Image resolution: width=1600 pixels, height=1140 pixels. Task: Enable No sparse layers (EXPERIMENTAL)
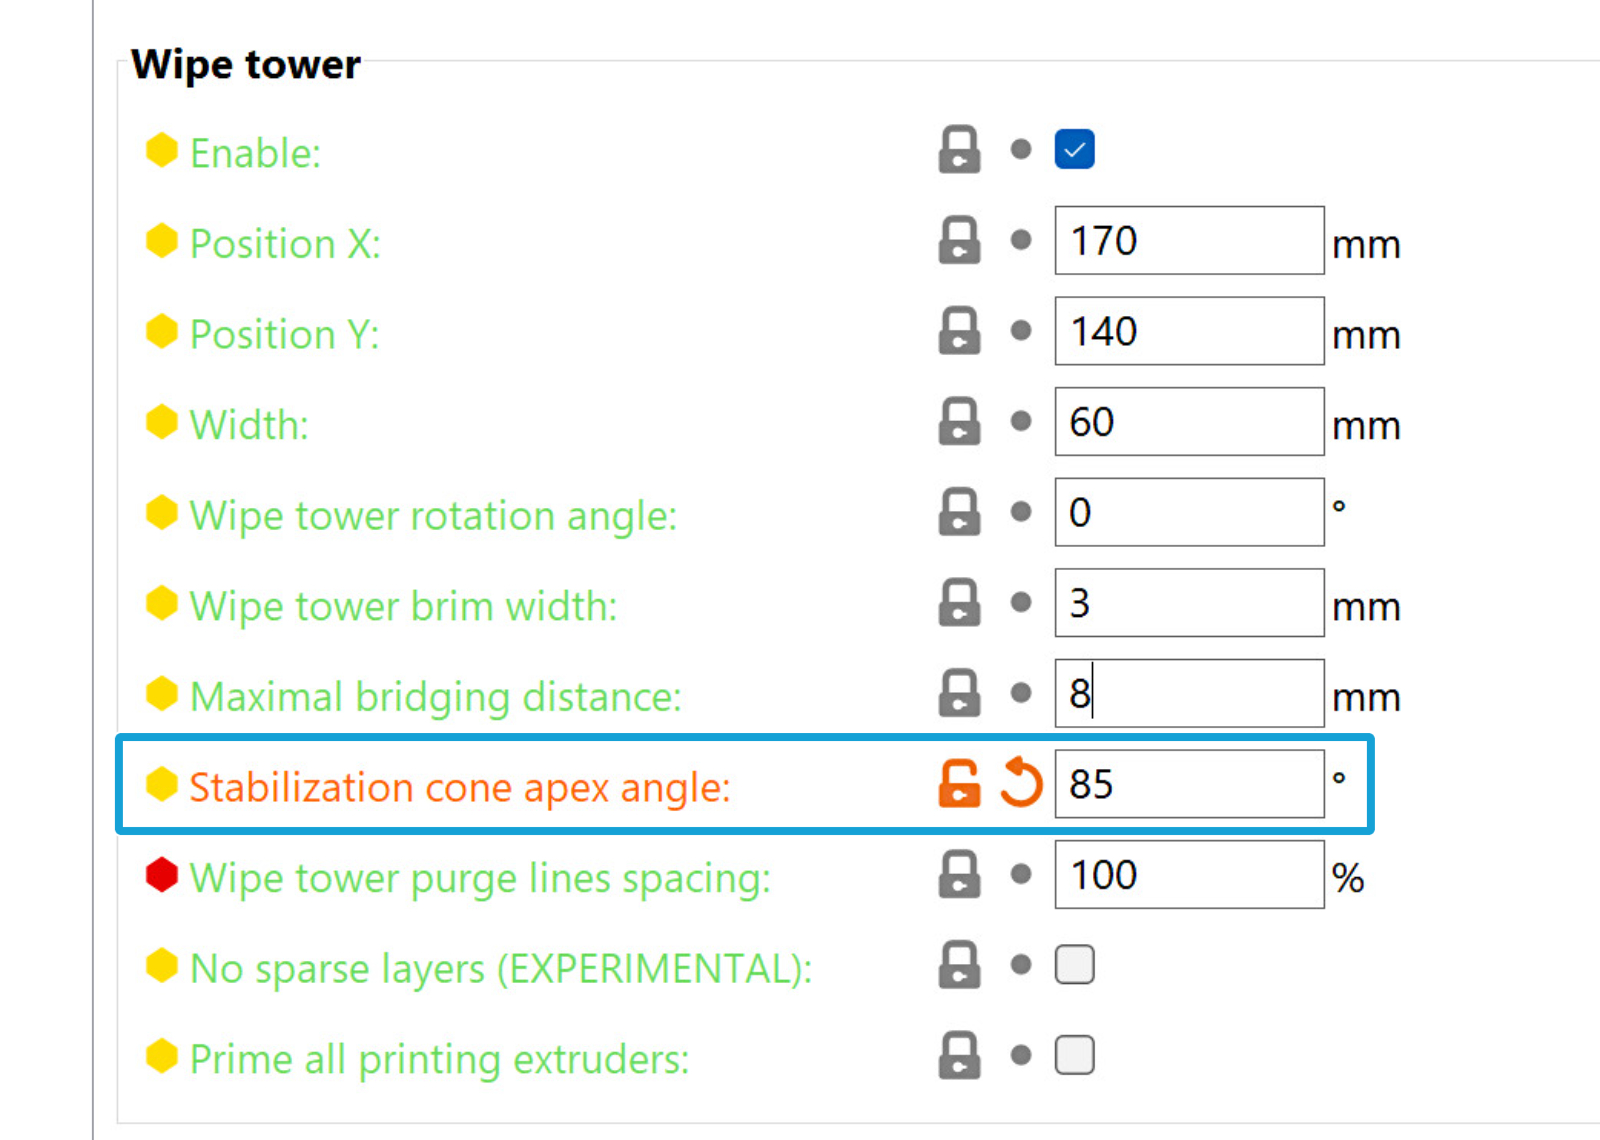click(x=1074, y=965)
